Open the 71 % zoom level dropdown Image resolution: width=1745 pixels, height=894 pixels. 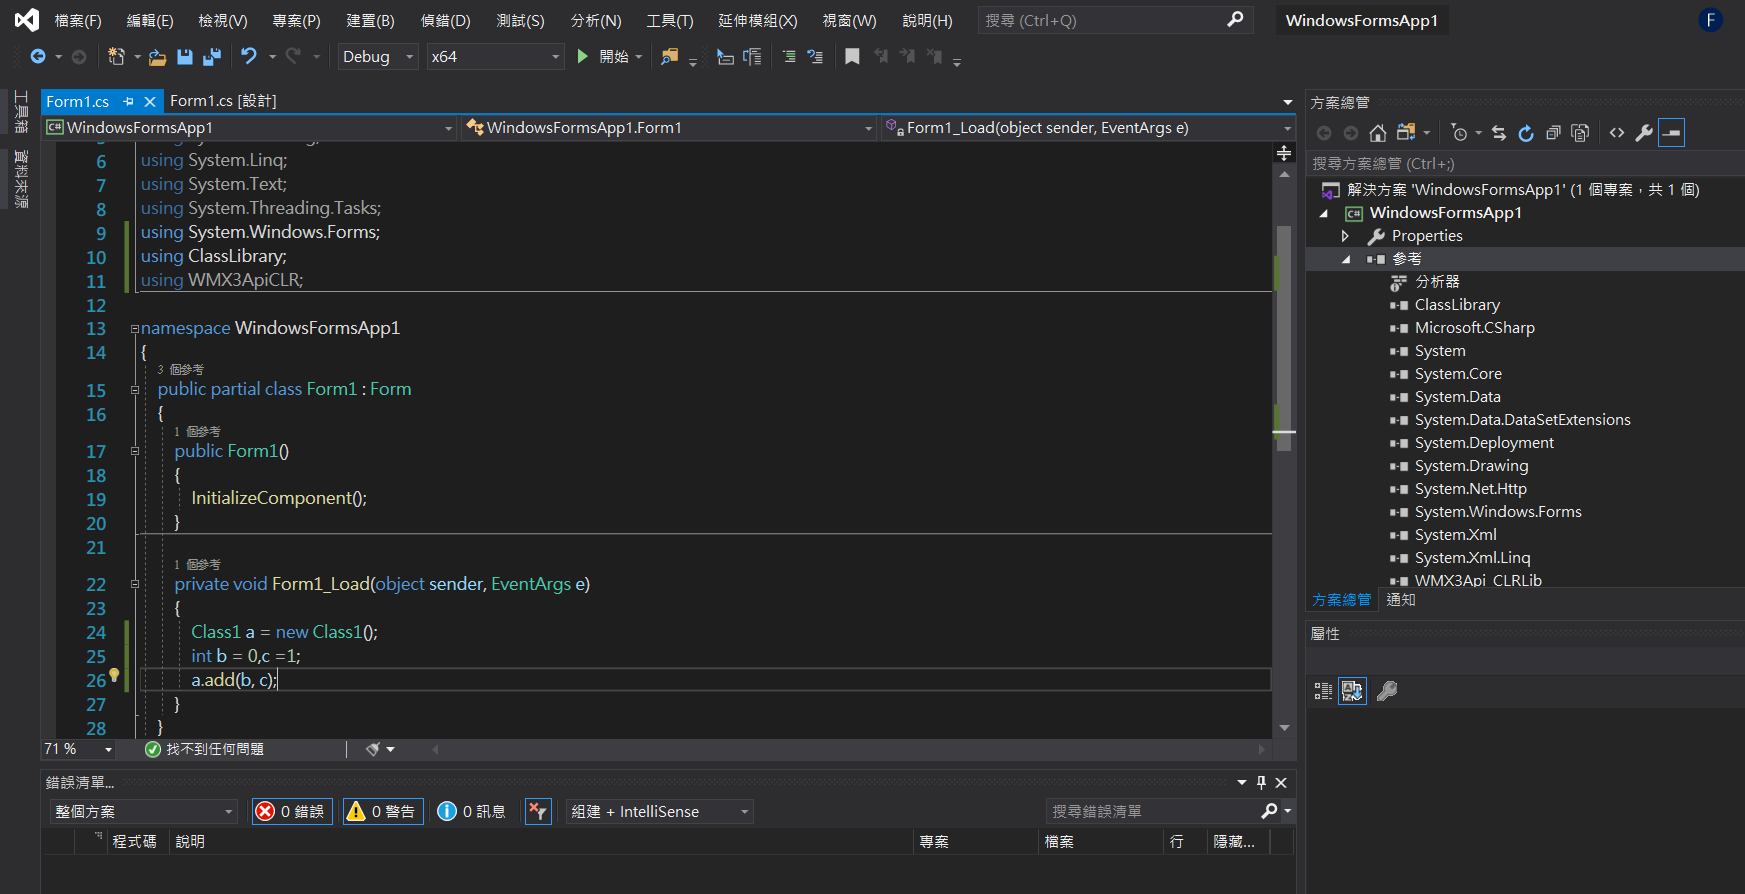click(x=79, y=749)
